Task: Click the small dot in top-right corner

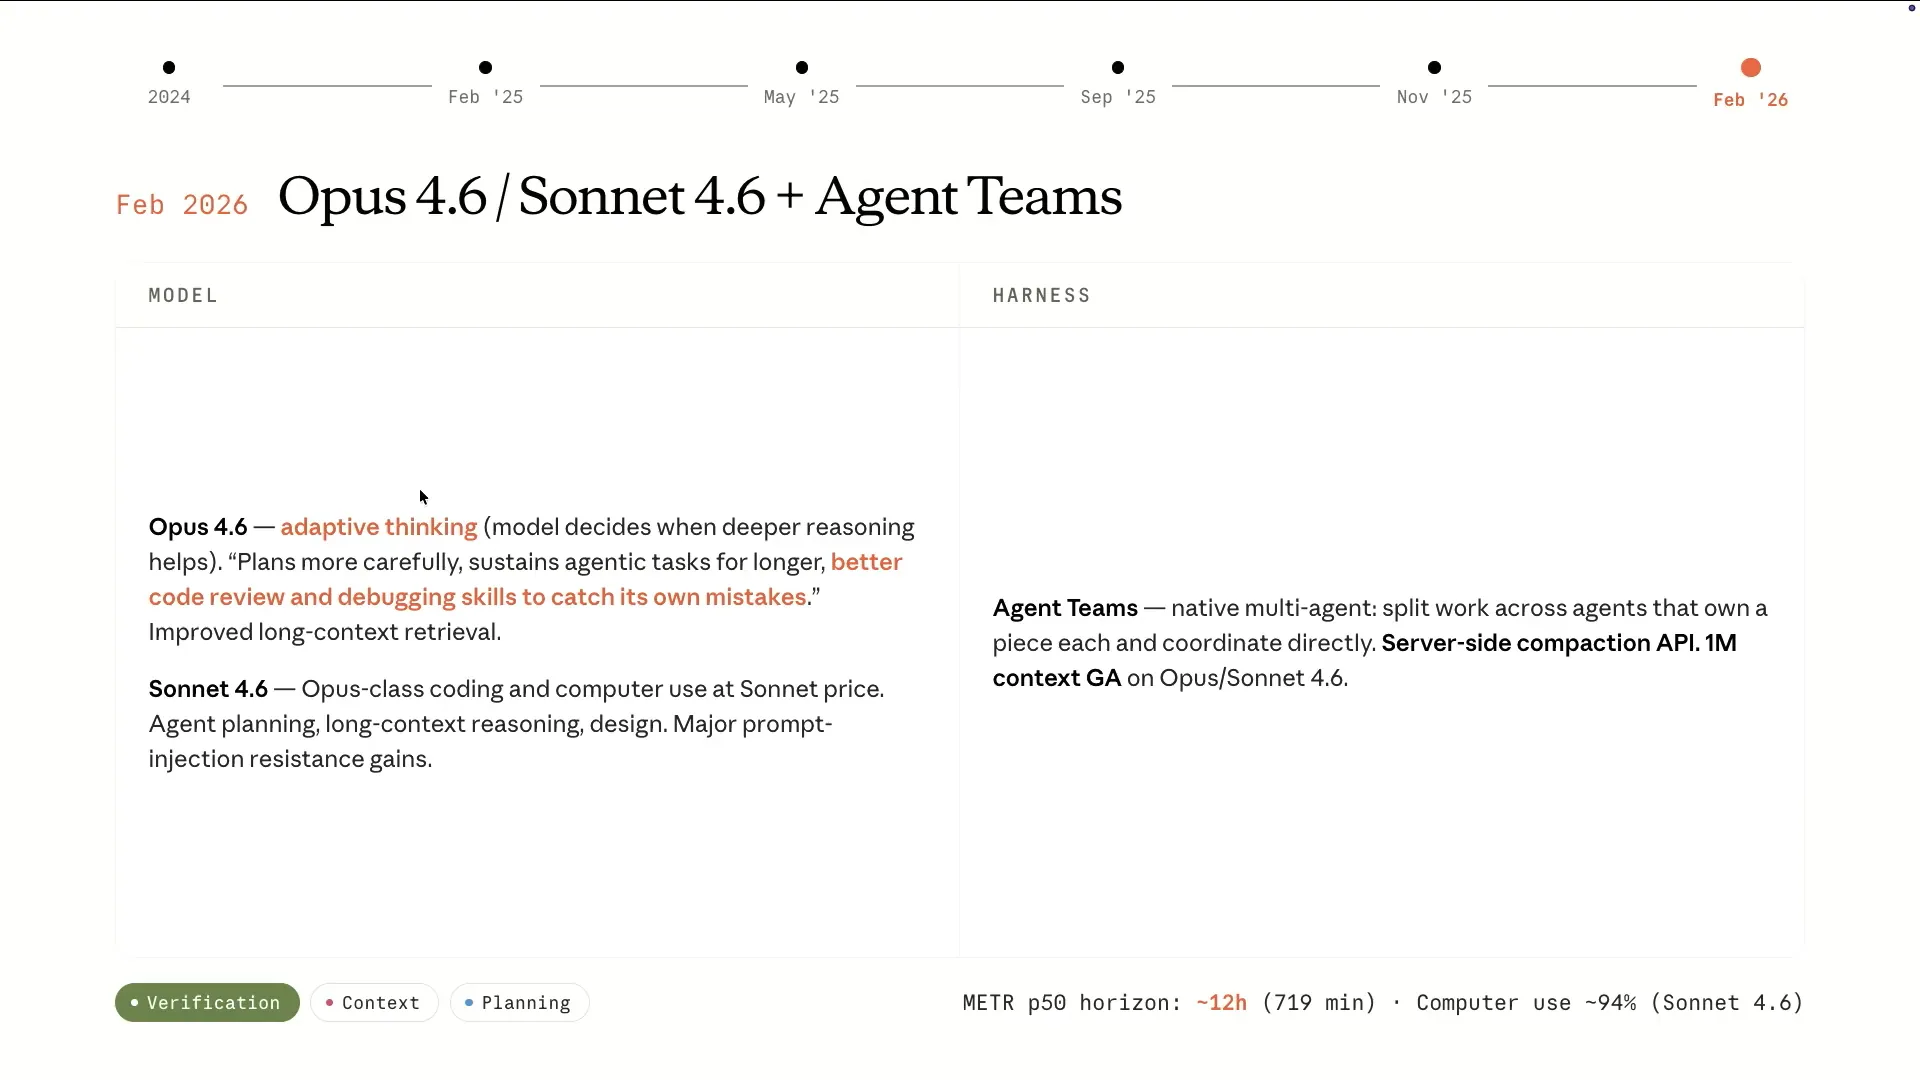Action: pos(1912,8)
